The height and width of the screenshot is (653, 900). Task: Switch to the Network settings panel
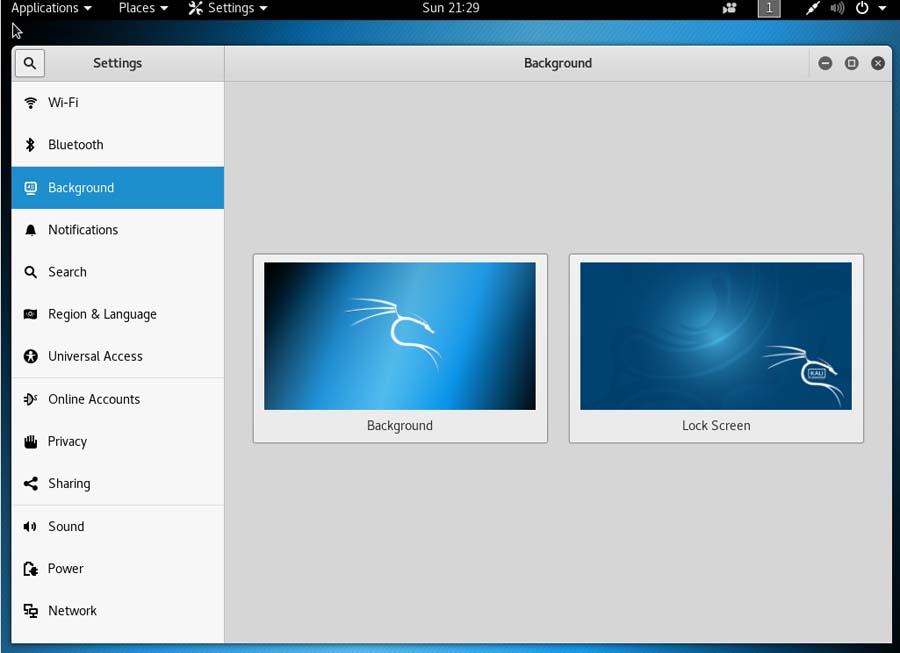[x=72, y=611]
